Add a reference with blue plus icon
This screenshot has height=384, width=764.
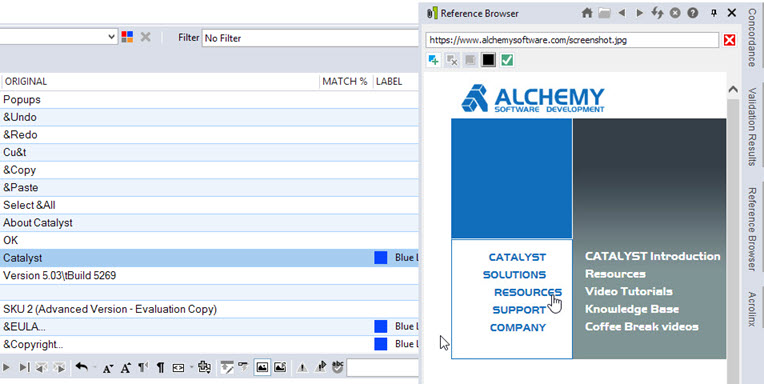(433, 60)
